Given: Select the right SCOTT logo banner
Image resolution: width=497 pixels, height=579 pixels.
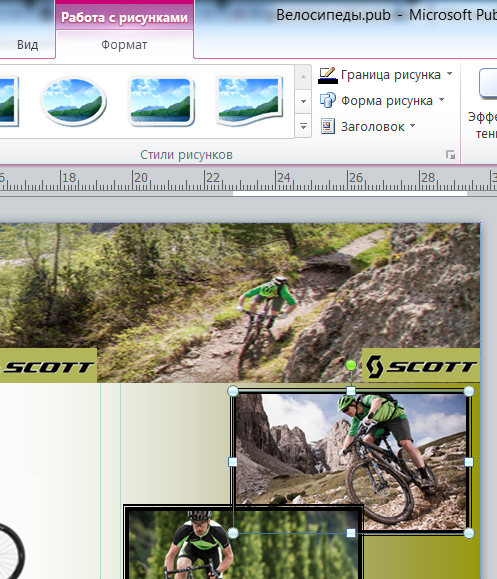Looking at the screenshot, I should [x=421, y=365].
